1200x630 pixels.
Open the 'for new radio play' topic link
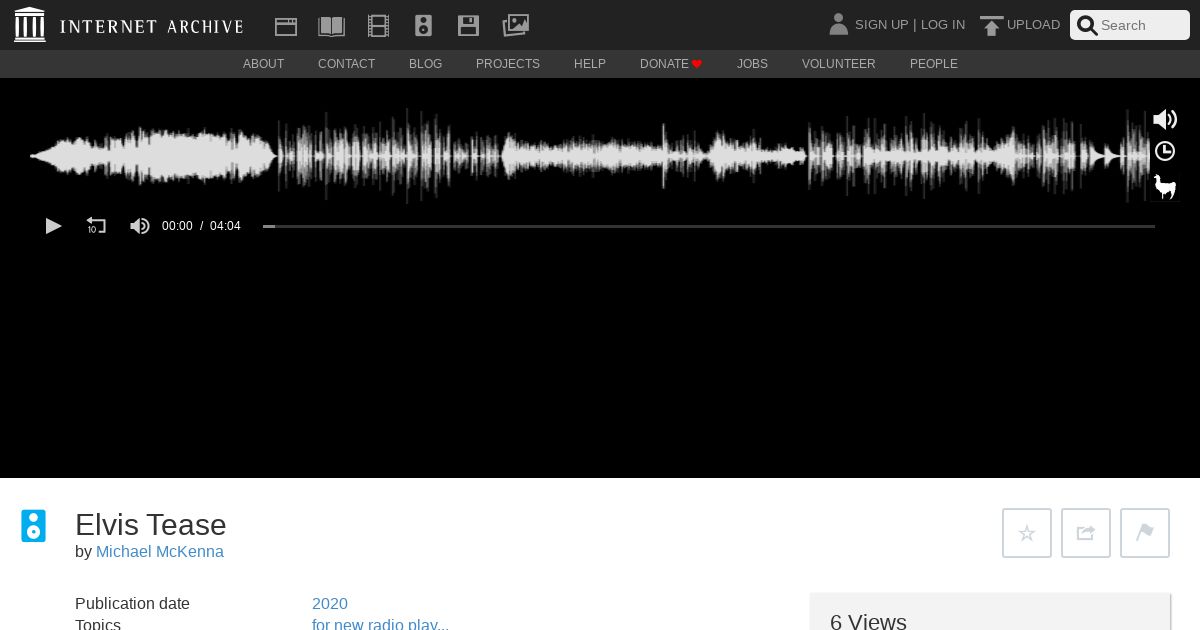click(380, 624)
